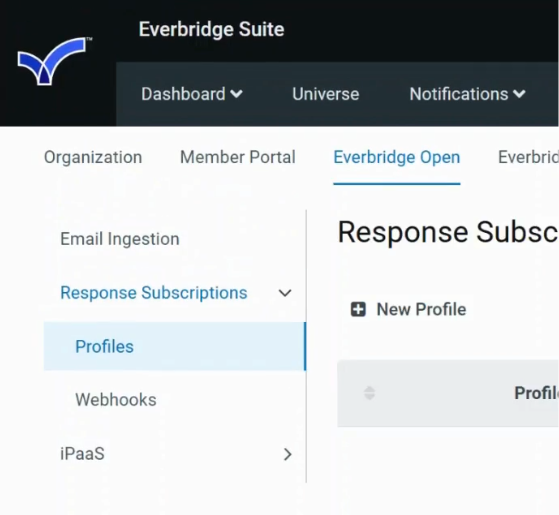This screenshot has height=515, width=559.
Task: Click the plus icon beside New Profile
Action: pyautogui.click(x=358, y=309)
